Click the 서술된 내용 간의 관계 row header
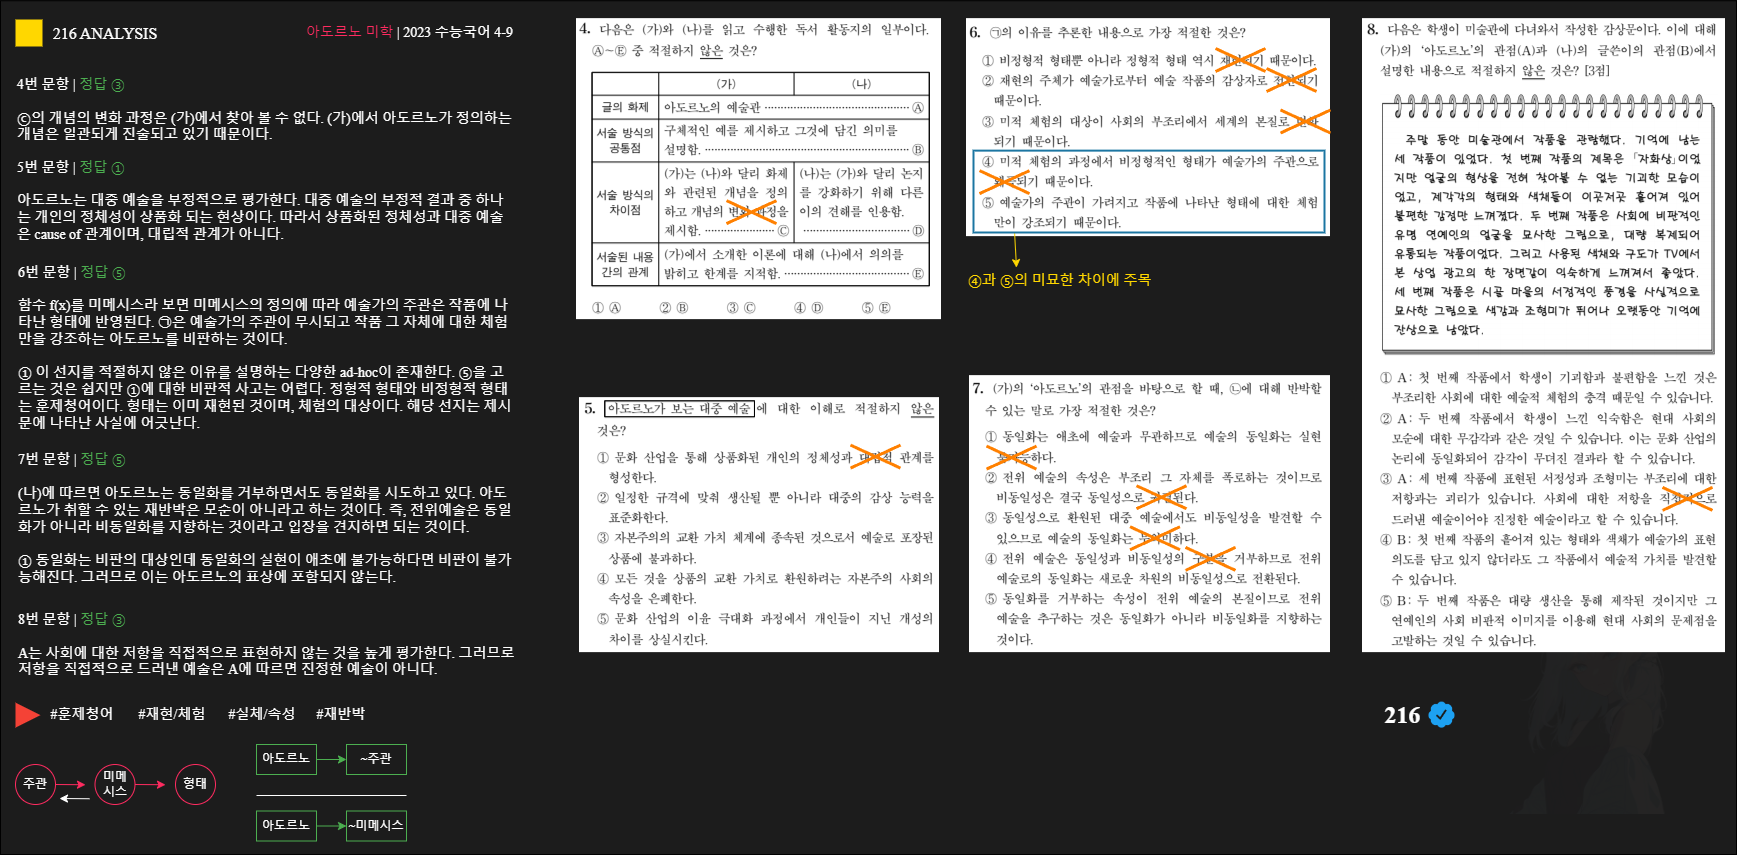Screen dimensions: 1737x855 pyautogui.click(x=625, y=264)
